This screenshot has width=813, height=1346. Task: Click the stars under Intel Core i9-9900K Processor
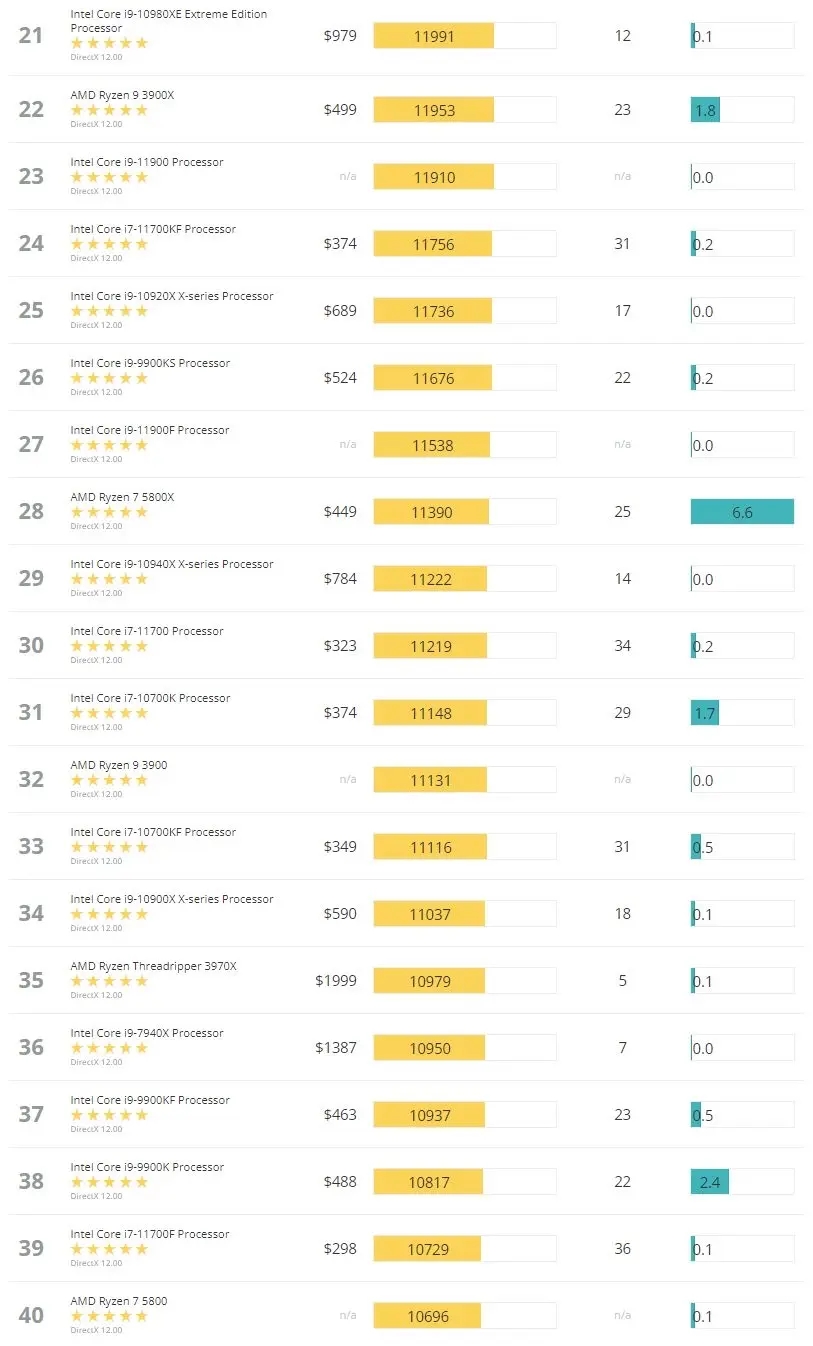tap(109, 1182)
